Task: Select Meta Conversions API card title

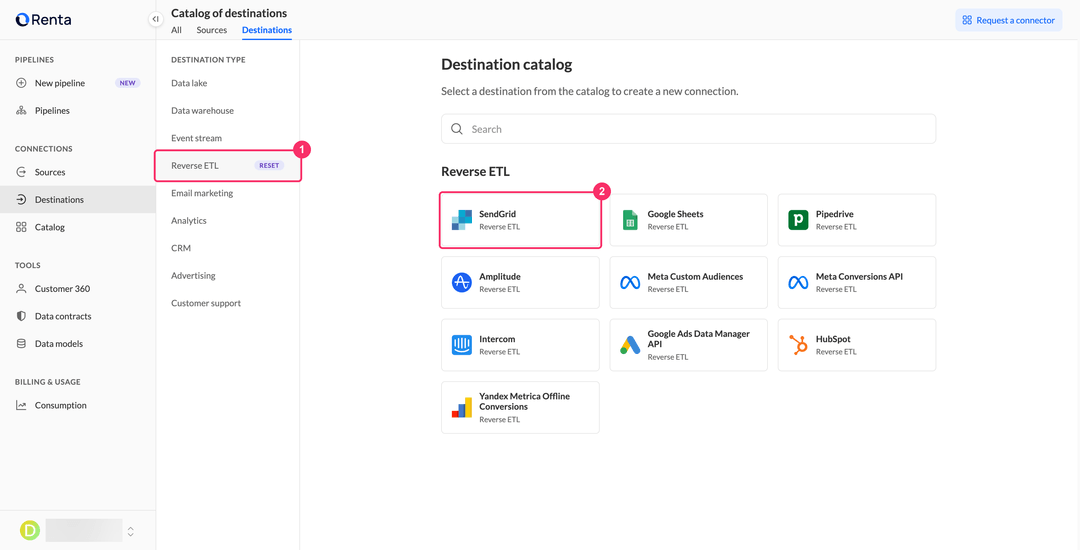Action: pos(859,277)
